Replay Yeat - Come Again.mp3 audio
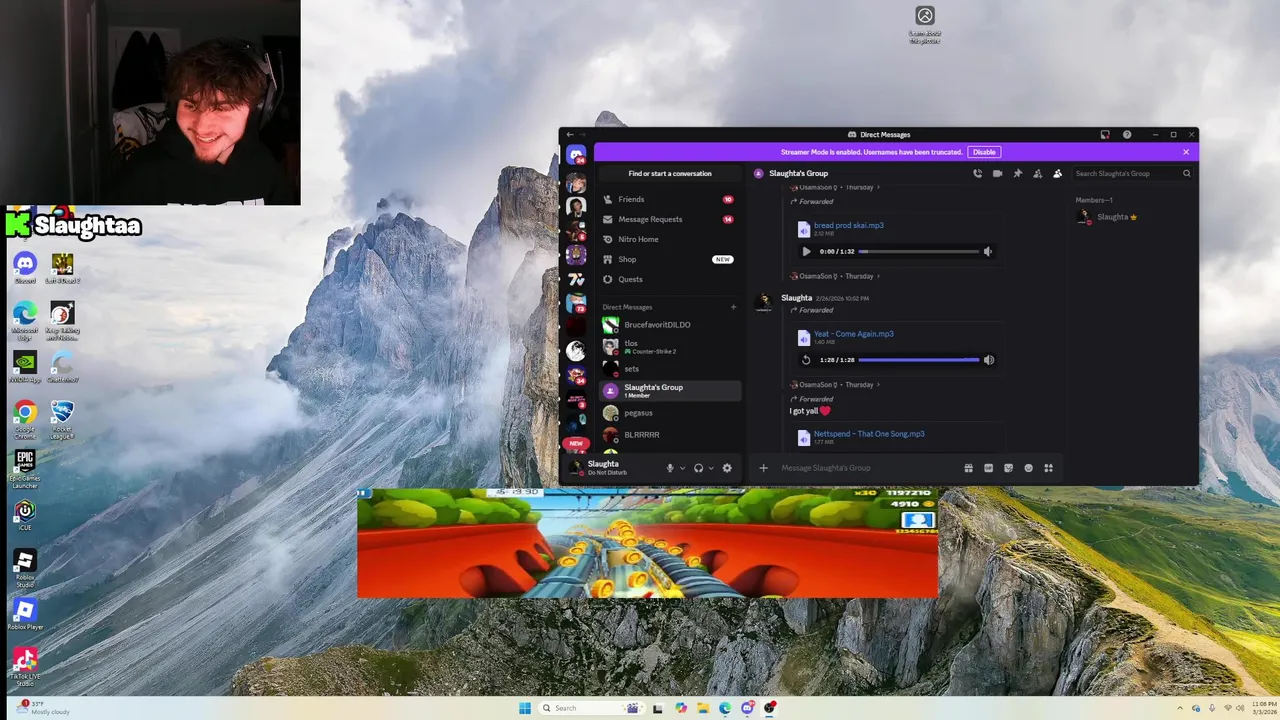 (x=806, y=360)
